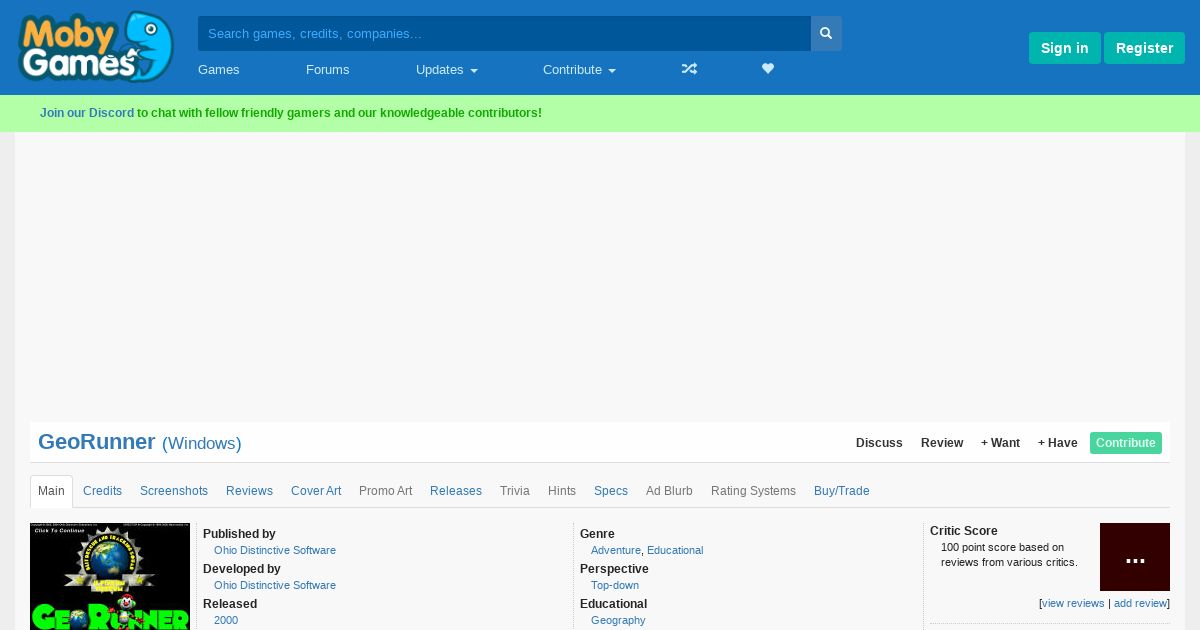Open the Ad Blurb tab

click(x=669, y=491)
